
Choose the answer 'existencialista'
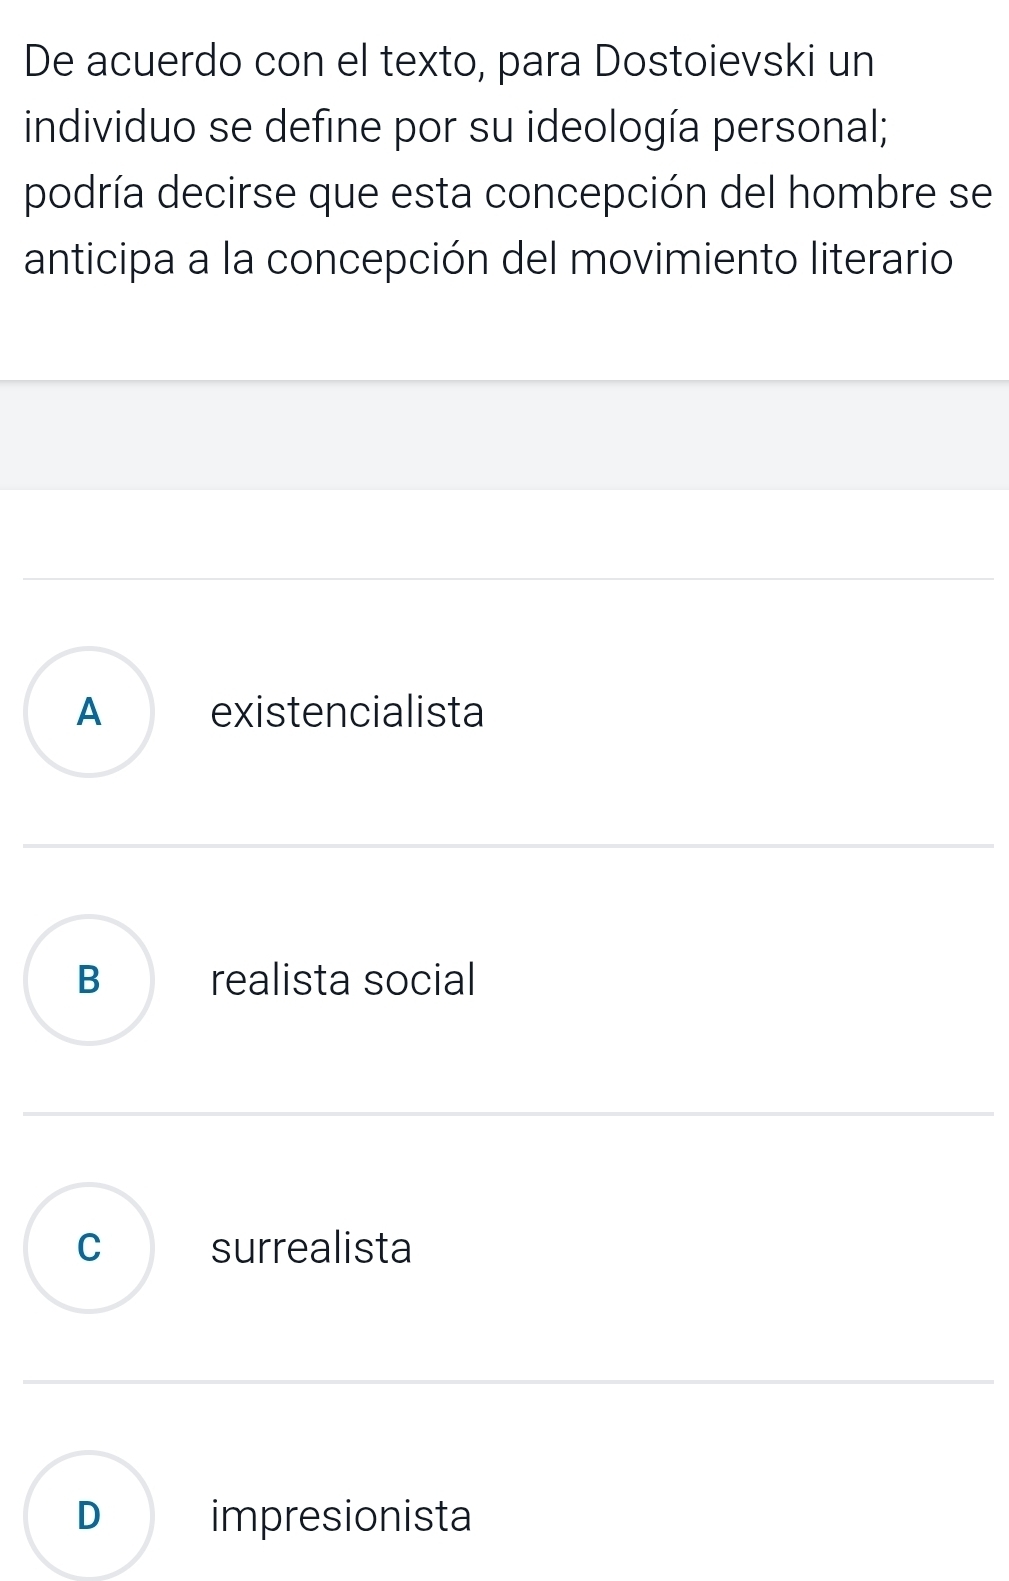[347, 712]
